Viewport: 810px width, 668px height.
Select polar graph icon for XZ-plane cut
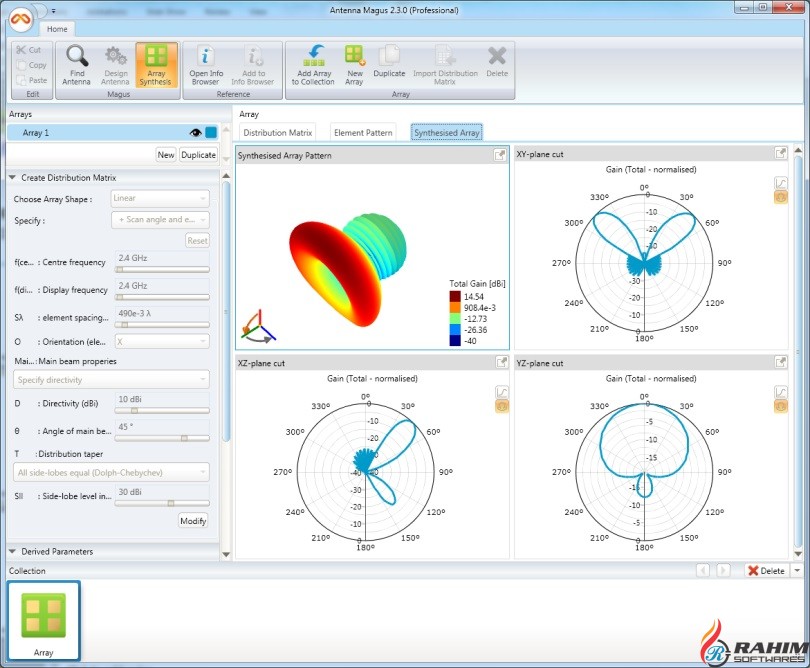click(502, 406)
